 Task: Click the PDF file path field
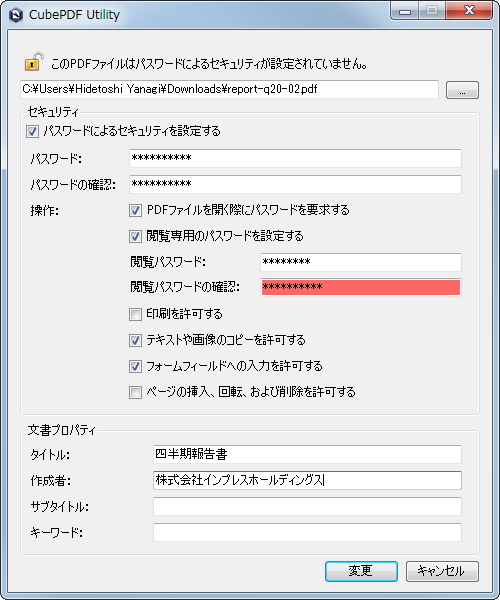(x=230, y=89)
